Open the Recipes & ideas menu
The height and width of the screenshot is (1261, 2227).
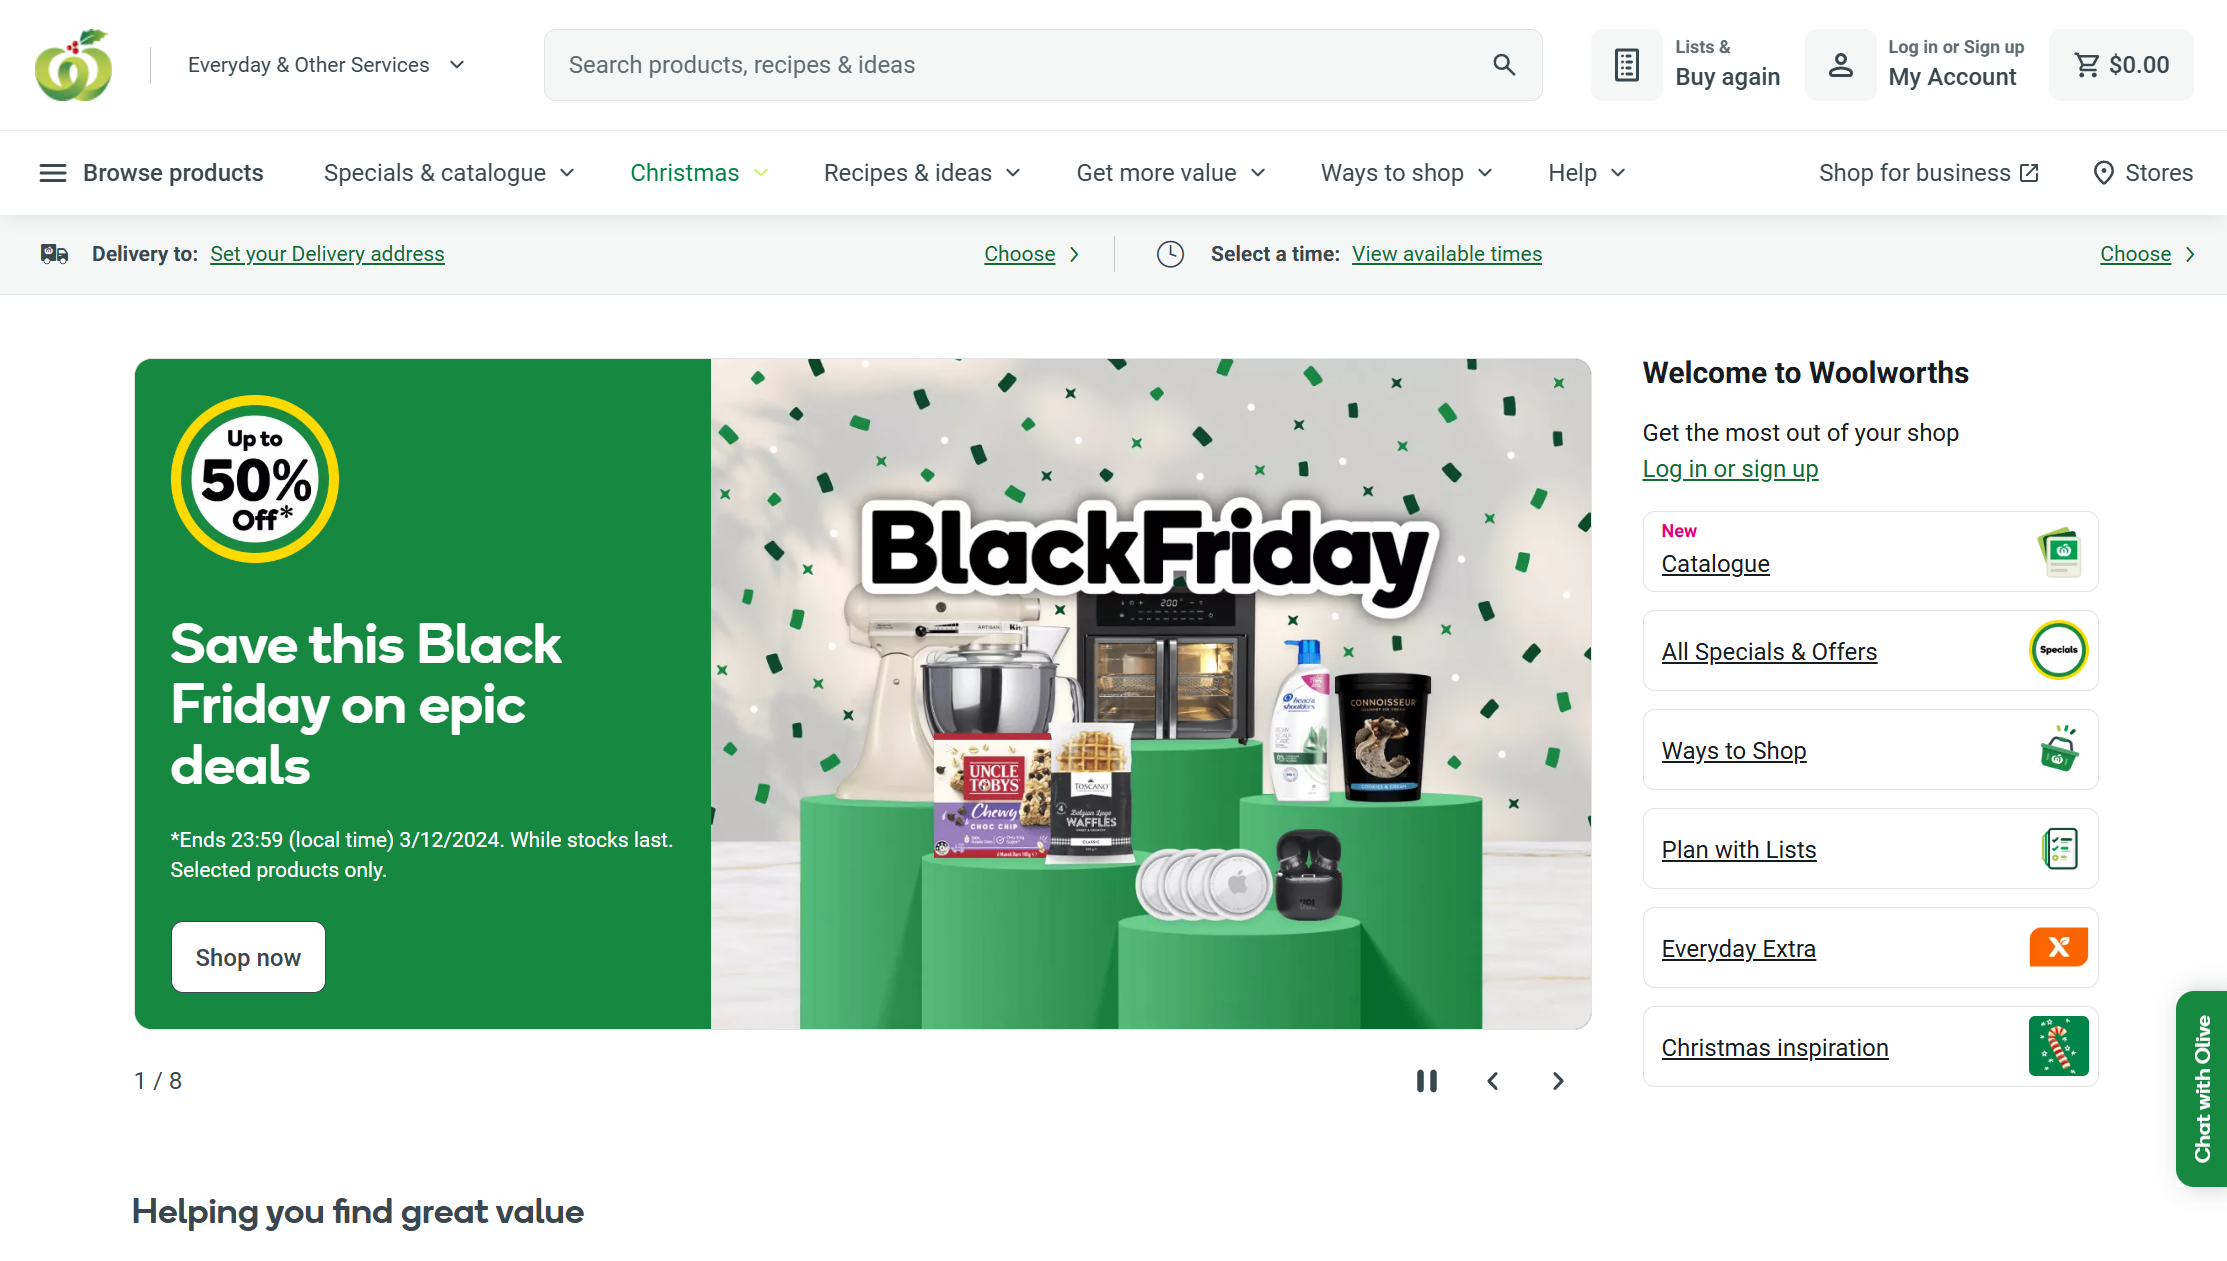(x=922, y=173)
